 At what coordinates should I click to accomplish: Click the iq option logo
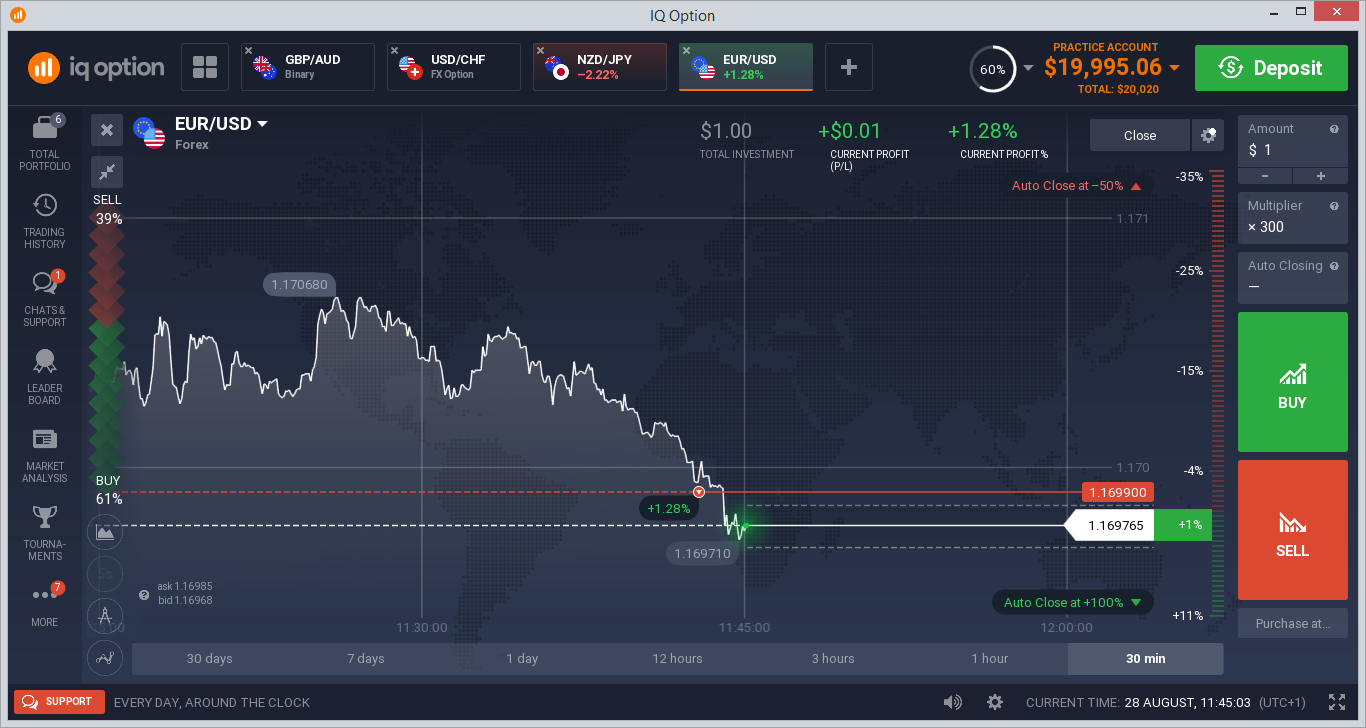96,67
